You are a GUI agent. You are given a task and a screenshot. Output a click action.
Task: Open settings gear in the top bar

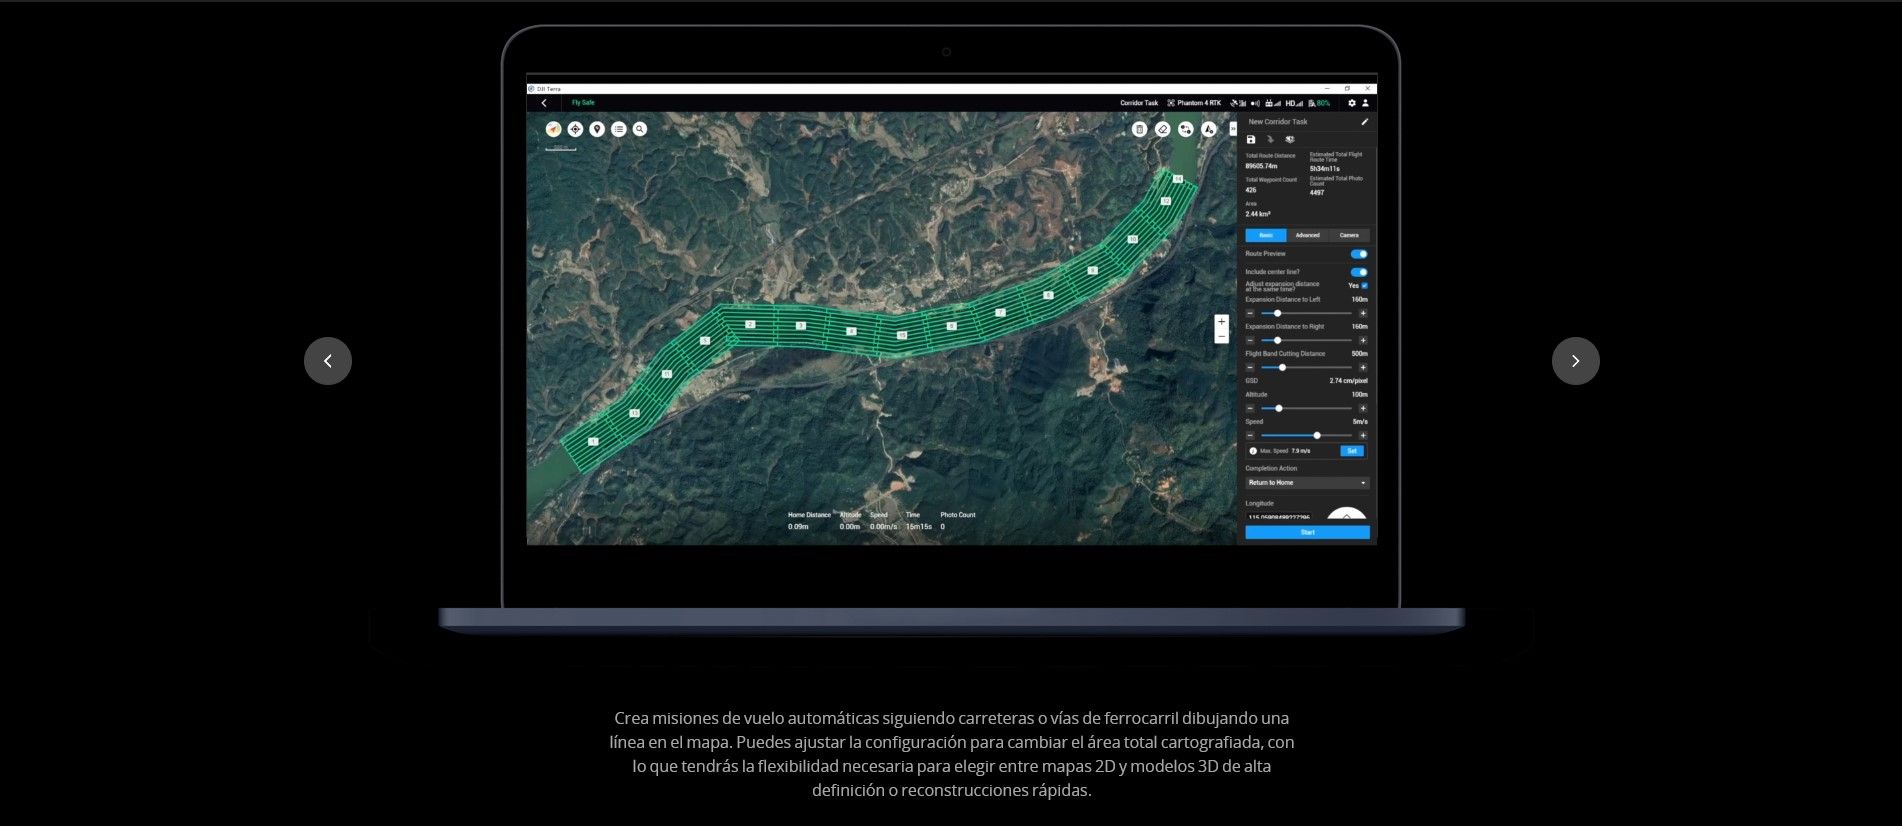pos(1352,103)
